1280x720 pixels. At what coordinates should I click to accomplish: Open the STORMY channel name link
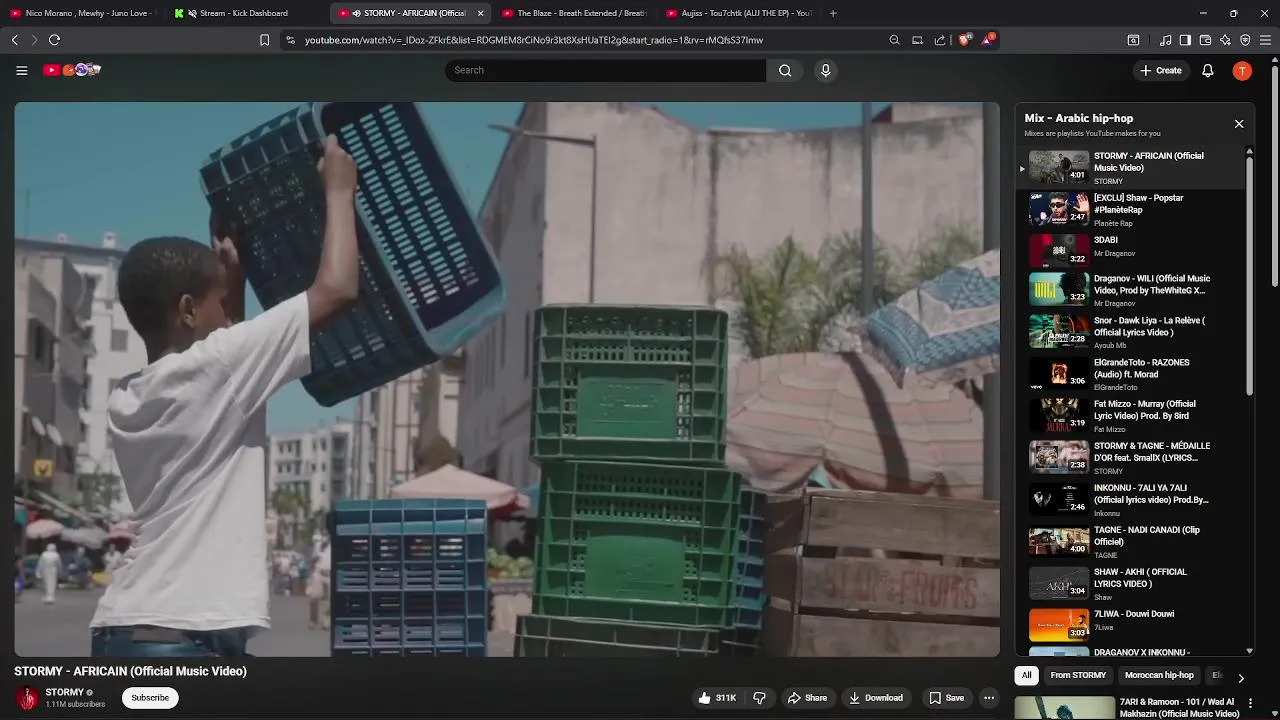coord(65,692)
